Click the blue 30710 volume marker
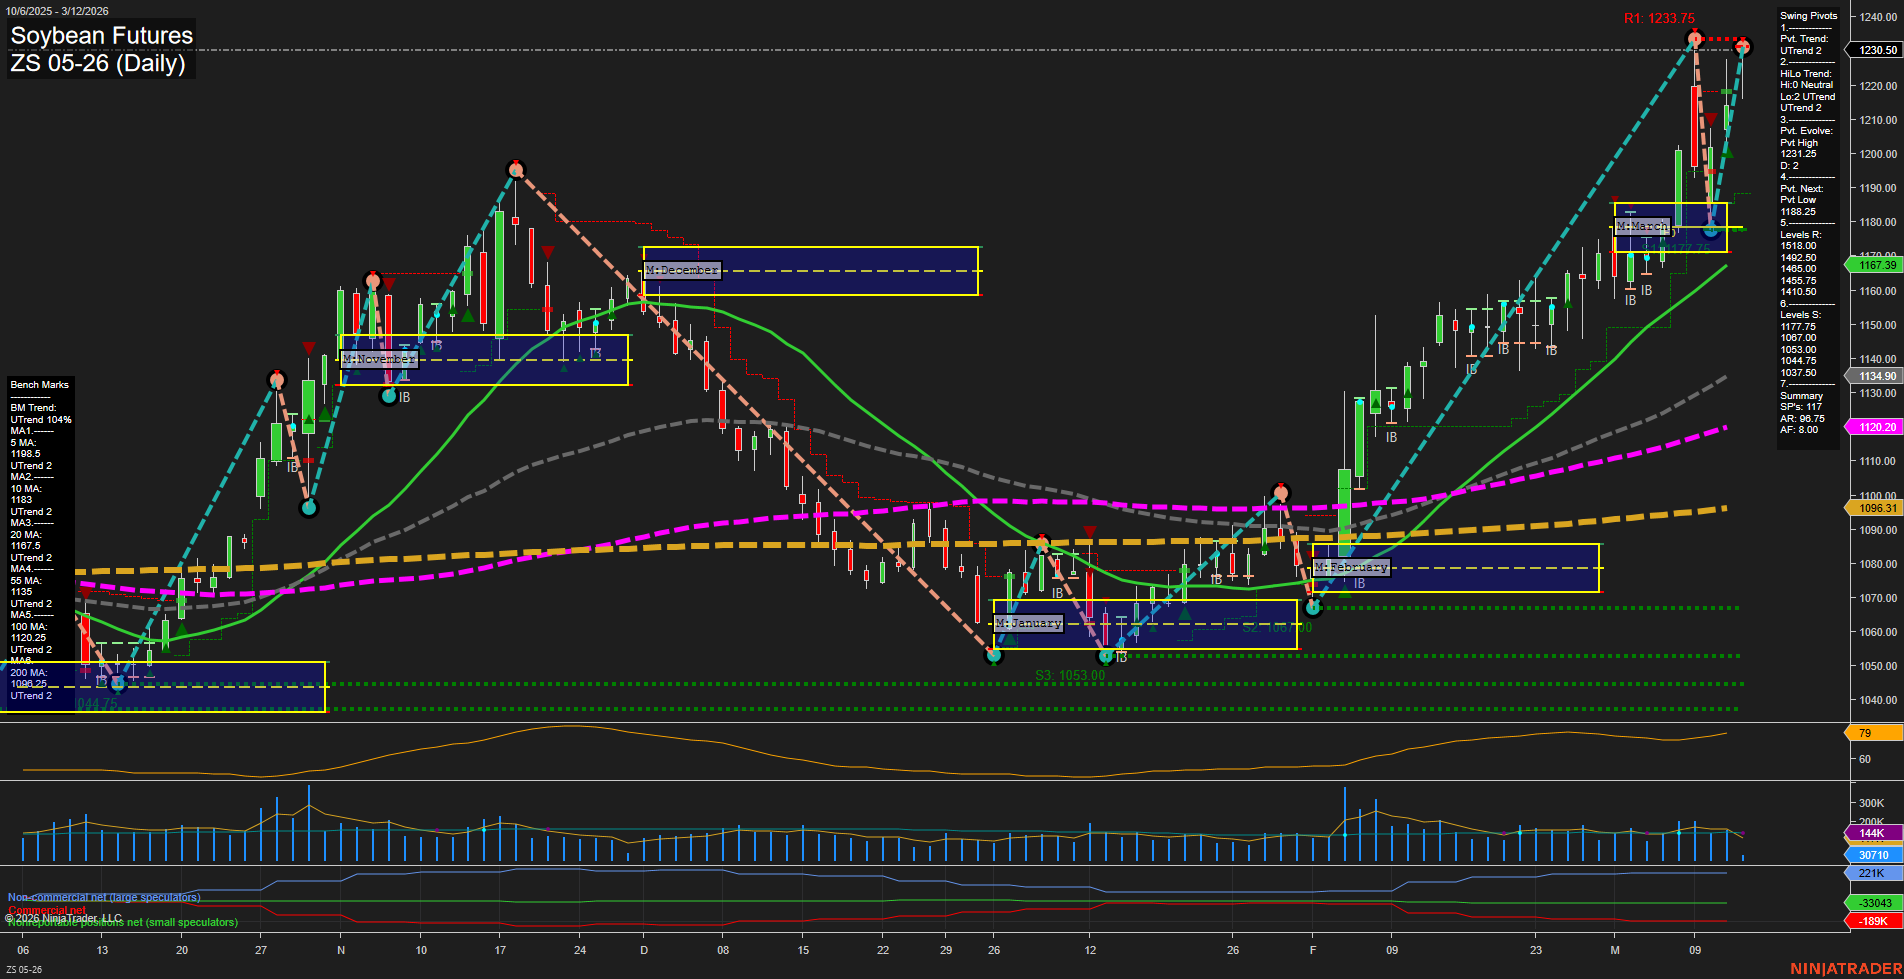This screenshot has height=979, width=1904. coord(1873,855)
